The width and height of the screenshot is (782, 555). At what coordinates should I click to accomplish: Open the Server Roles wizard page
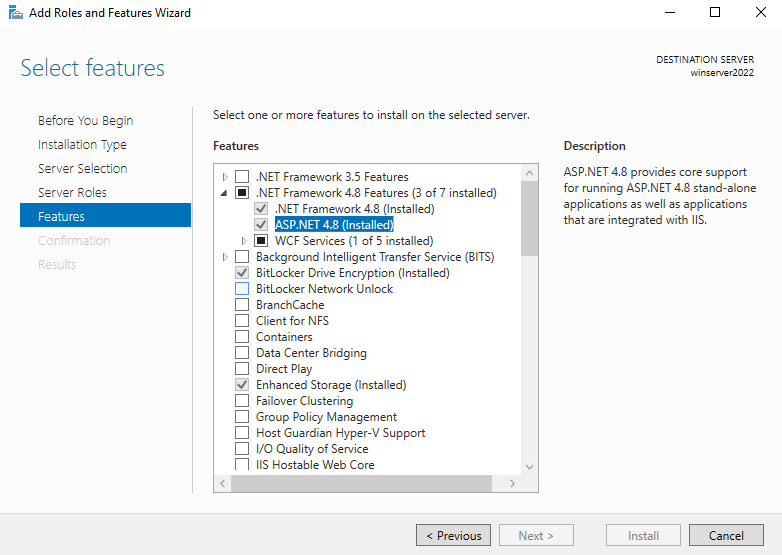pos(72,192)
